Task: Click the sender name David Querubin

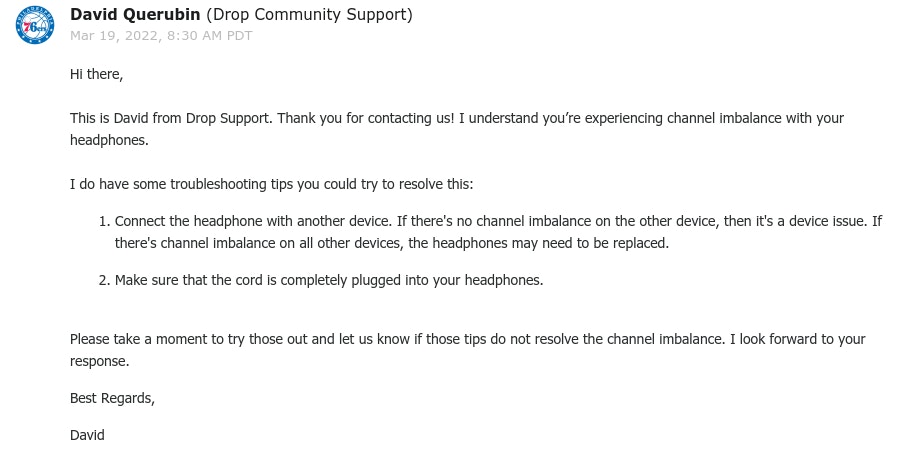Action: point(136,15)
